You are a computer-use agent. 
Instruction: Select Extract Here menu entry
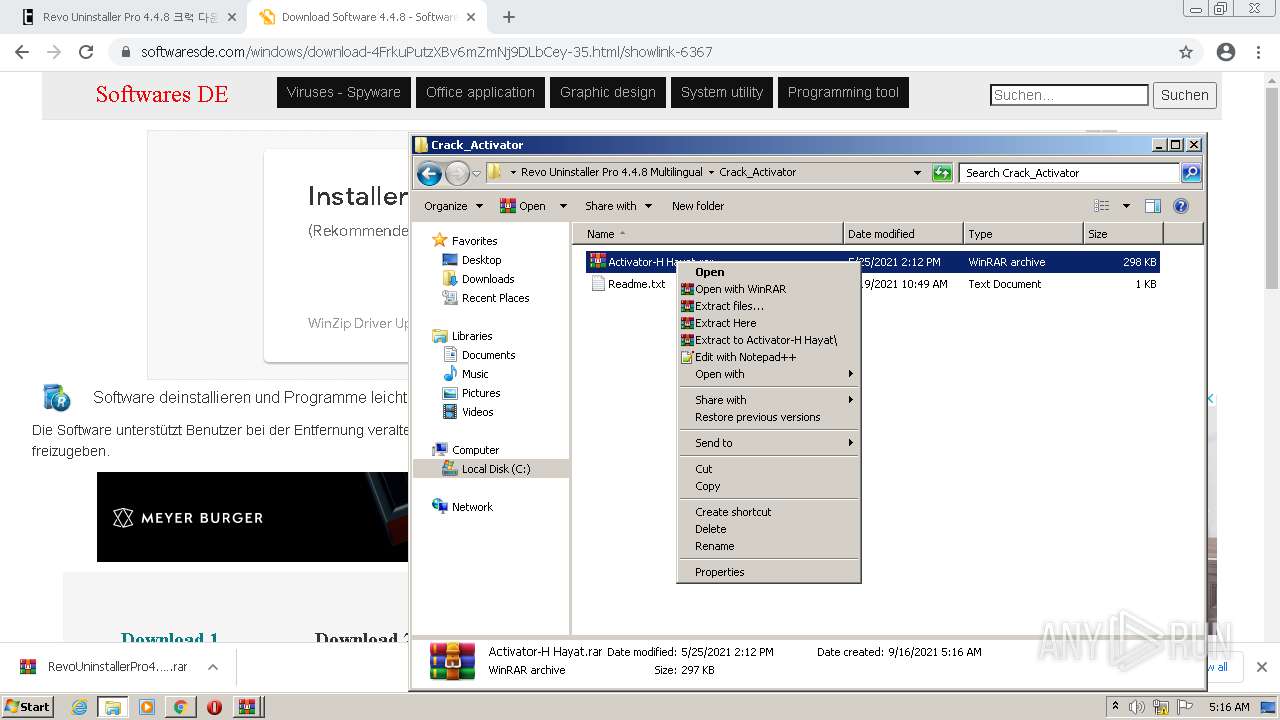(x=768, y=323)
